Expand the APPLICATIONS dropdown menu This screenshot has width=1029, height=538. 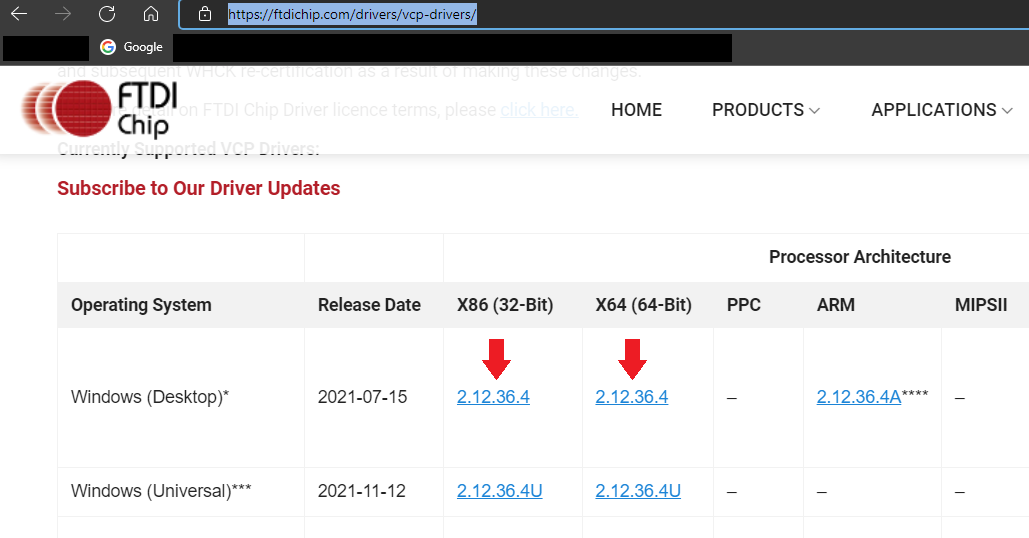[x=942, y=110]
